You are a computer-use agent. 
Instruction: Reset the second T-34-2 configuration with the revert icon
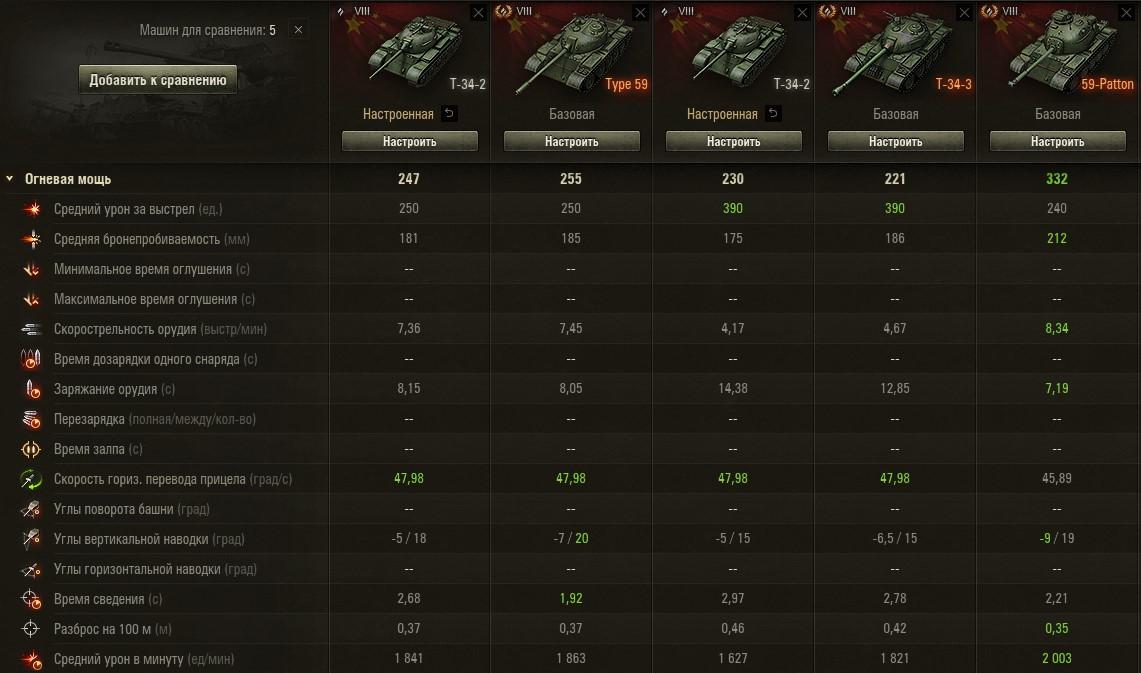(x=773, y=114)
